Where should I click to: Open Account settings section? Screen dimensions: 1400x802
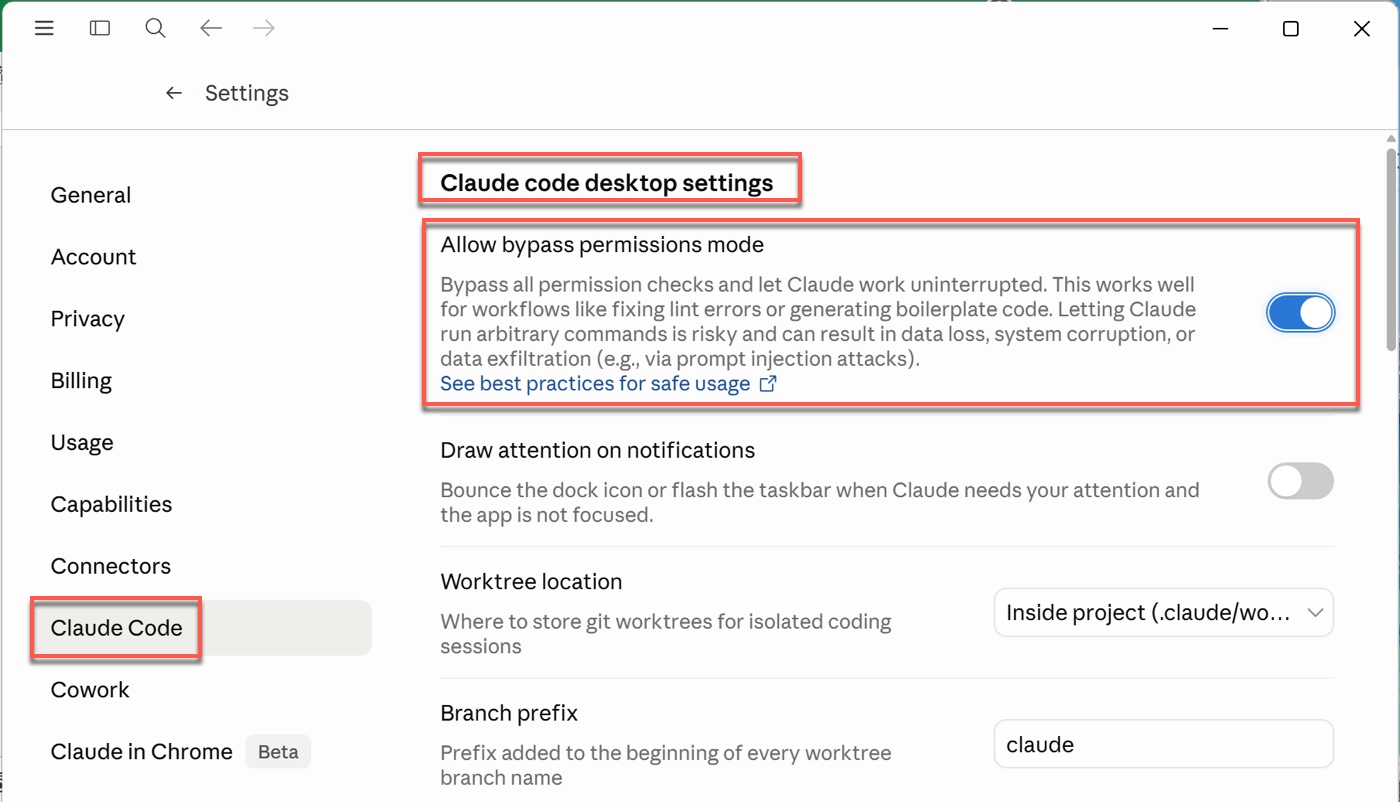[x=93, y=257]
